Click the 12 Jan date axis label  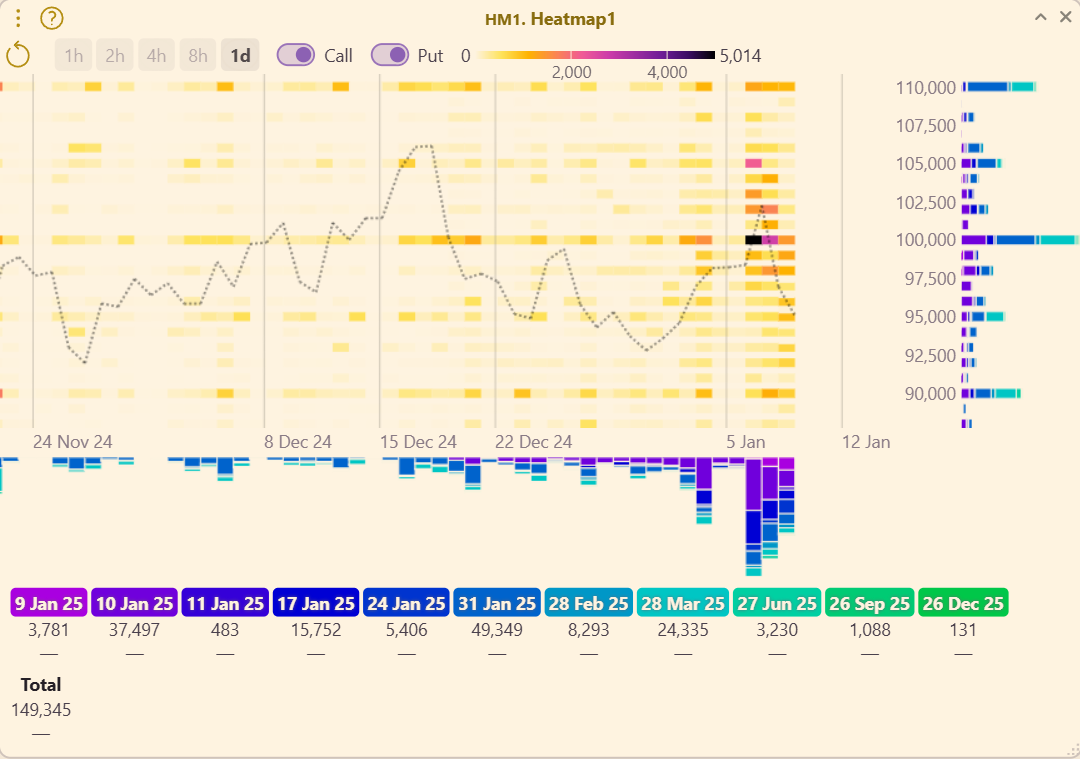(866, 441)
